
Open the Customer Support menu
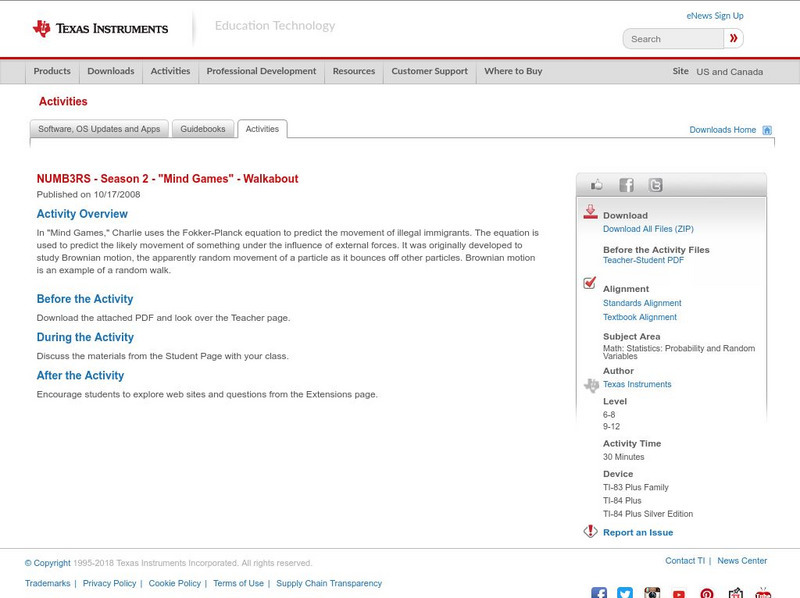pos(430,71)
